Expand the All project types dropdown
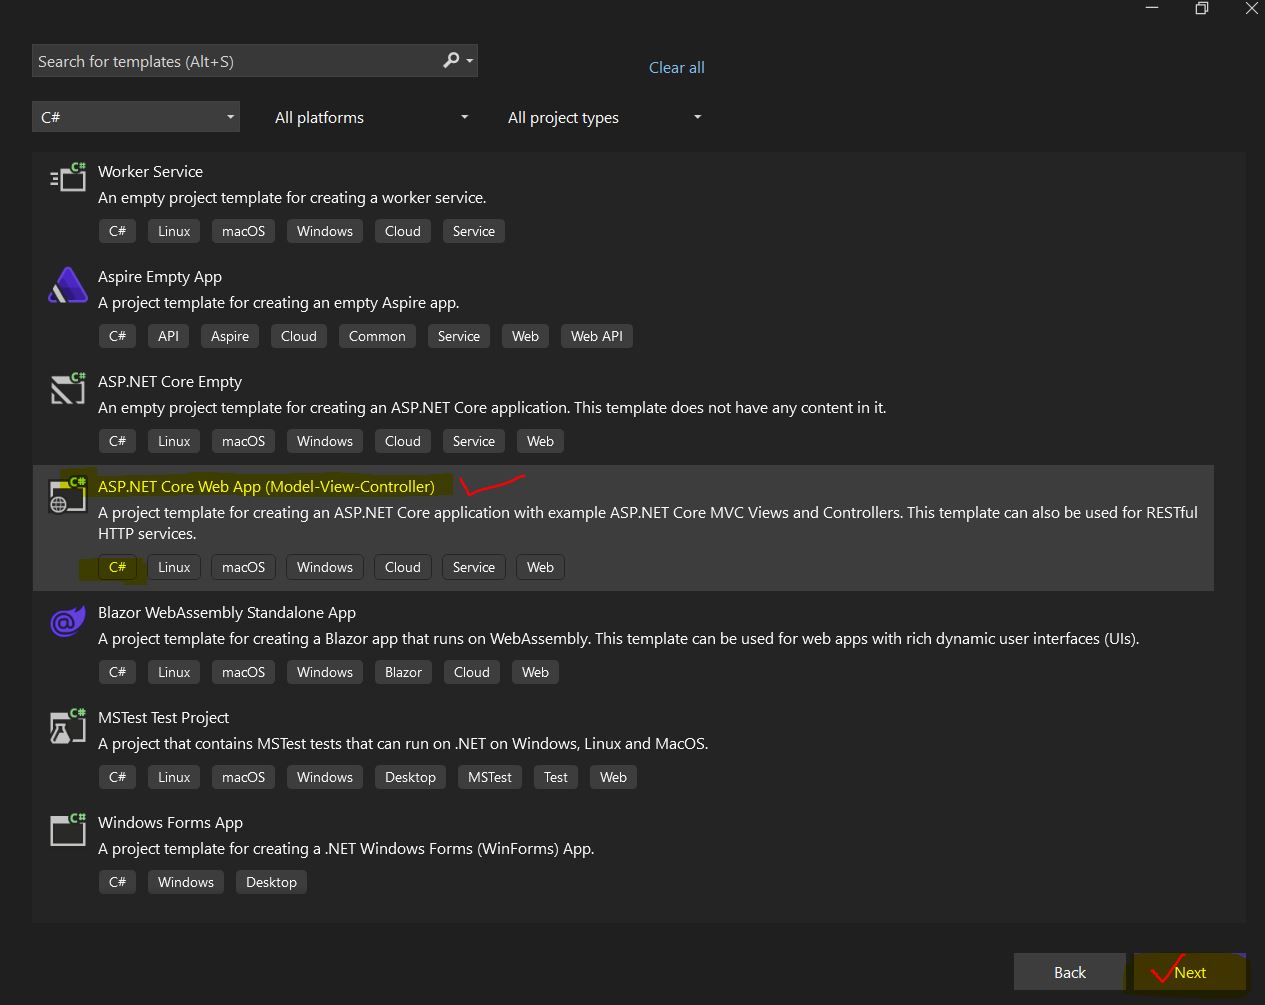This screenshot has width=1265, height=1005. (x=604, y=117)
